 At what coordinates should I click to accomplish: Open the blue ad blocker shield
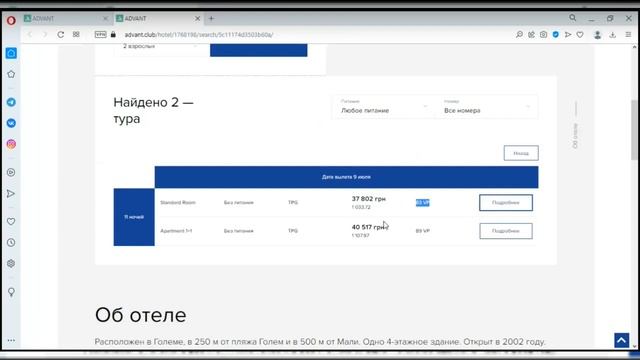tap(556, 35)
